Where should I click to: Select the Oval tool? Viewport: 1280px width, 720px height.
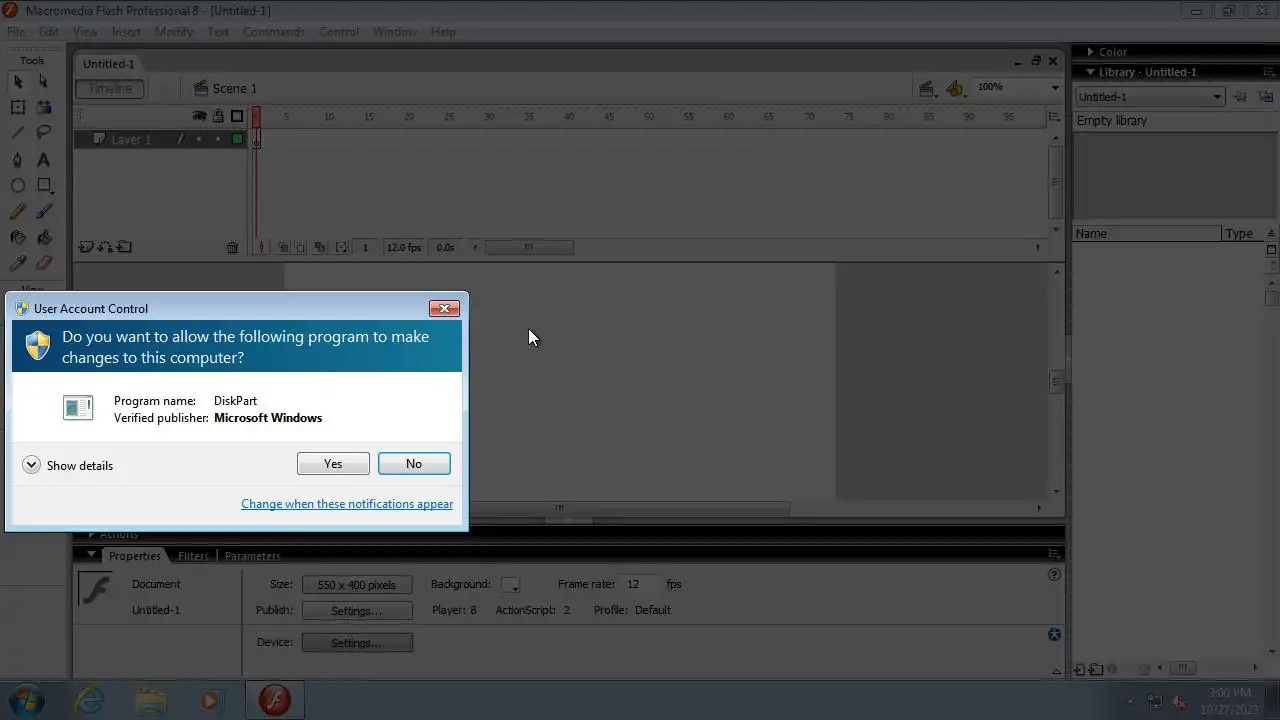click(x=18, y=186)
